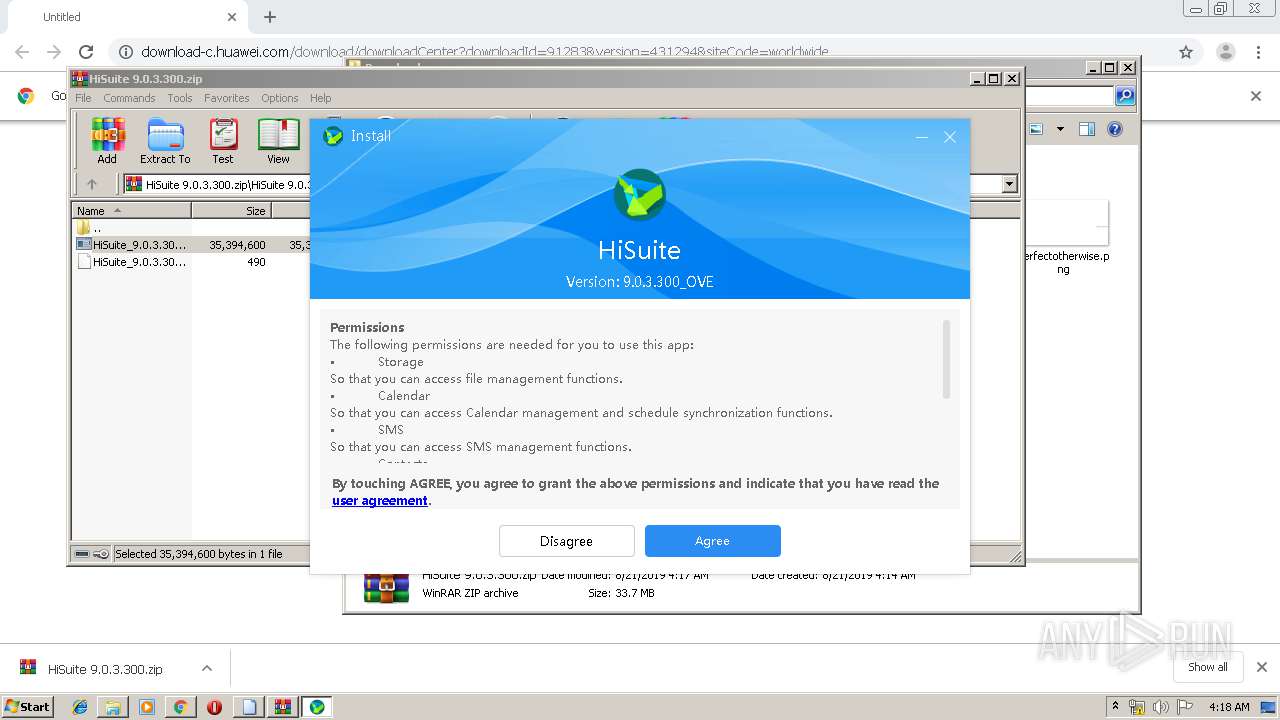The image size is (1280, 720).
Task: Open WinRAR File menu
Action: click(83, 98)
